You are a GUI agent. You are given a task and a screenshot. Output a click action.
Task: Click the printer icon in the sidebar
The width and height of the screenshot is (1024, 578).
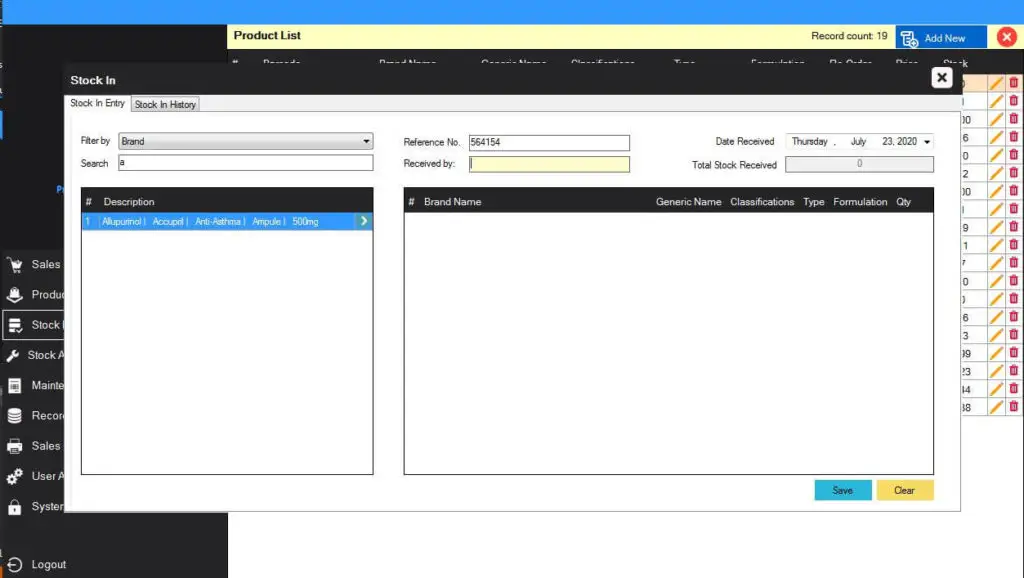click(x=15, y=446)
